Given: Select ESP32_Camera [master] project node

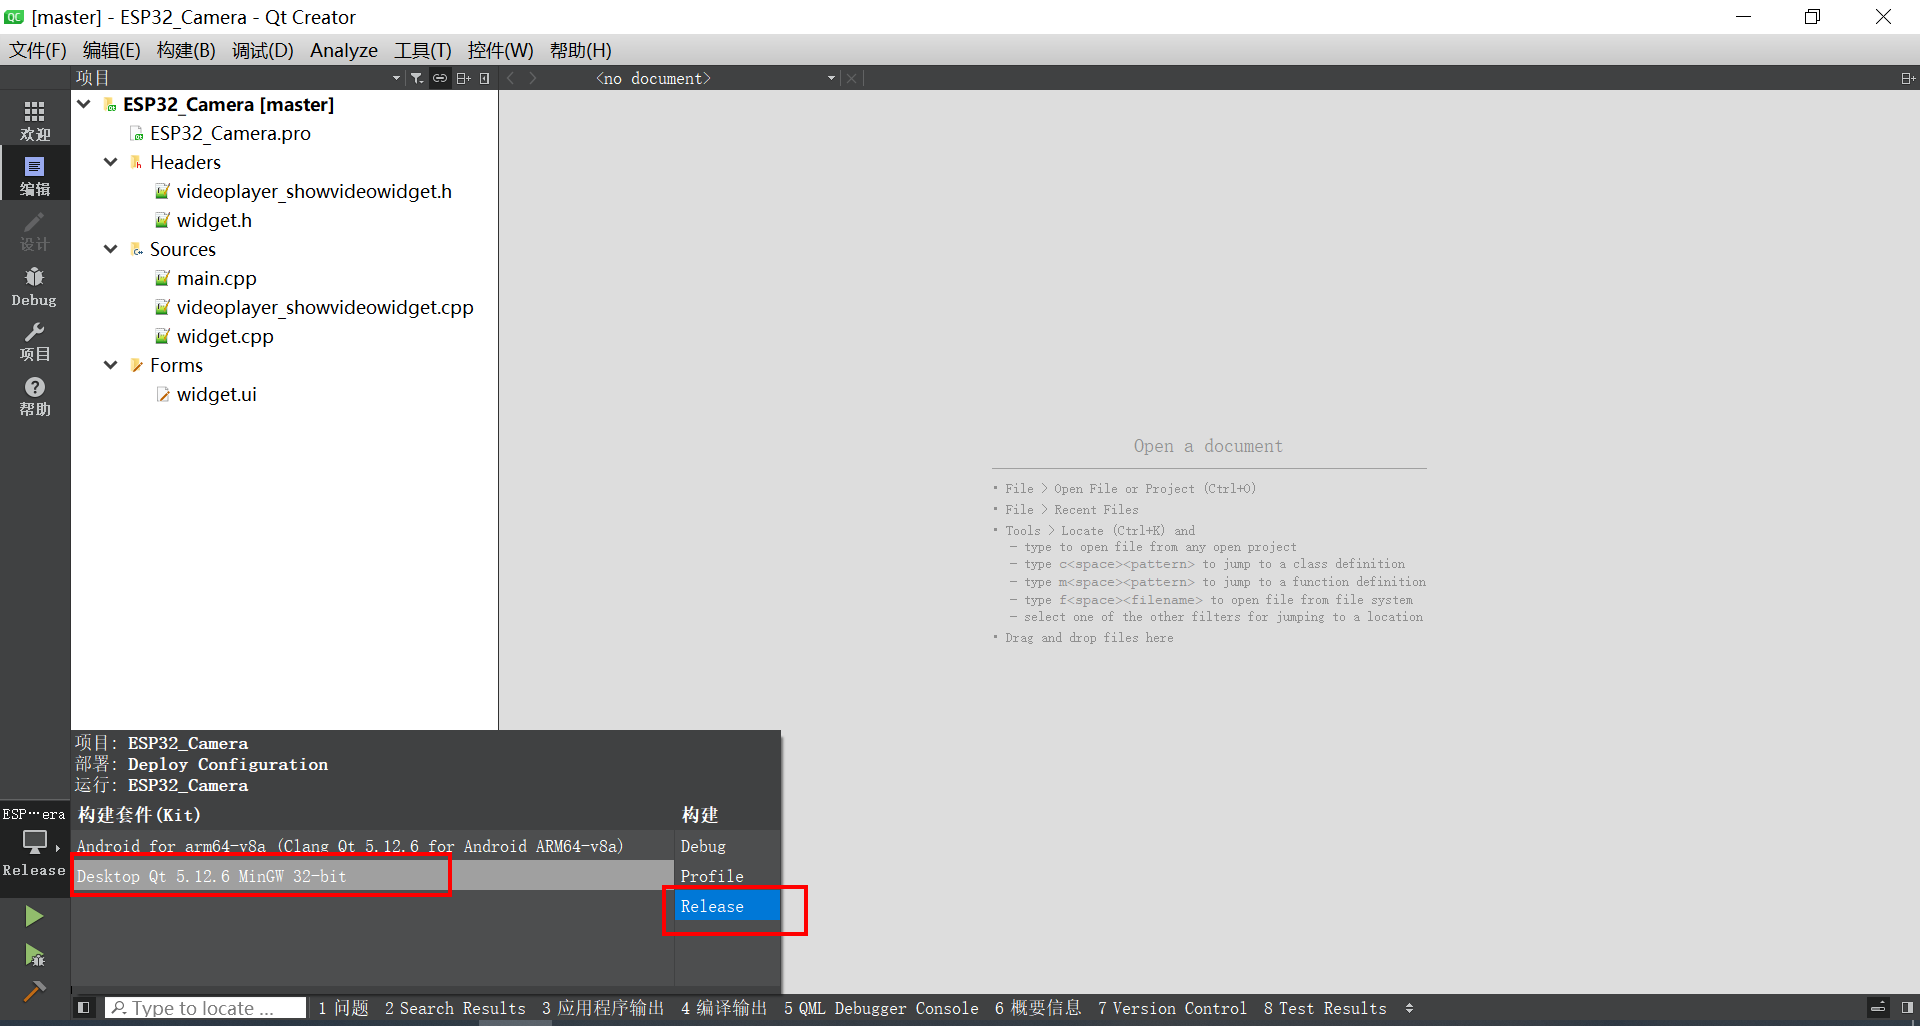Looking at the screenshot, I should [x=228, y=104].
